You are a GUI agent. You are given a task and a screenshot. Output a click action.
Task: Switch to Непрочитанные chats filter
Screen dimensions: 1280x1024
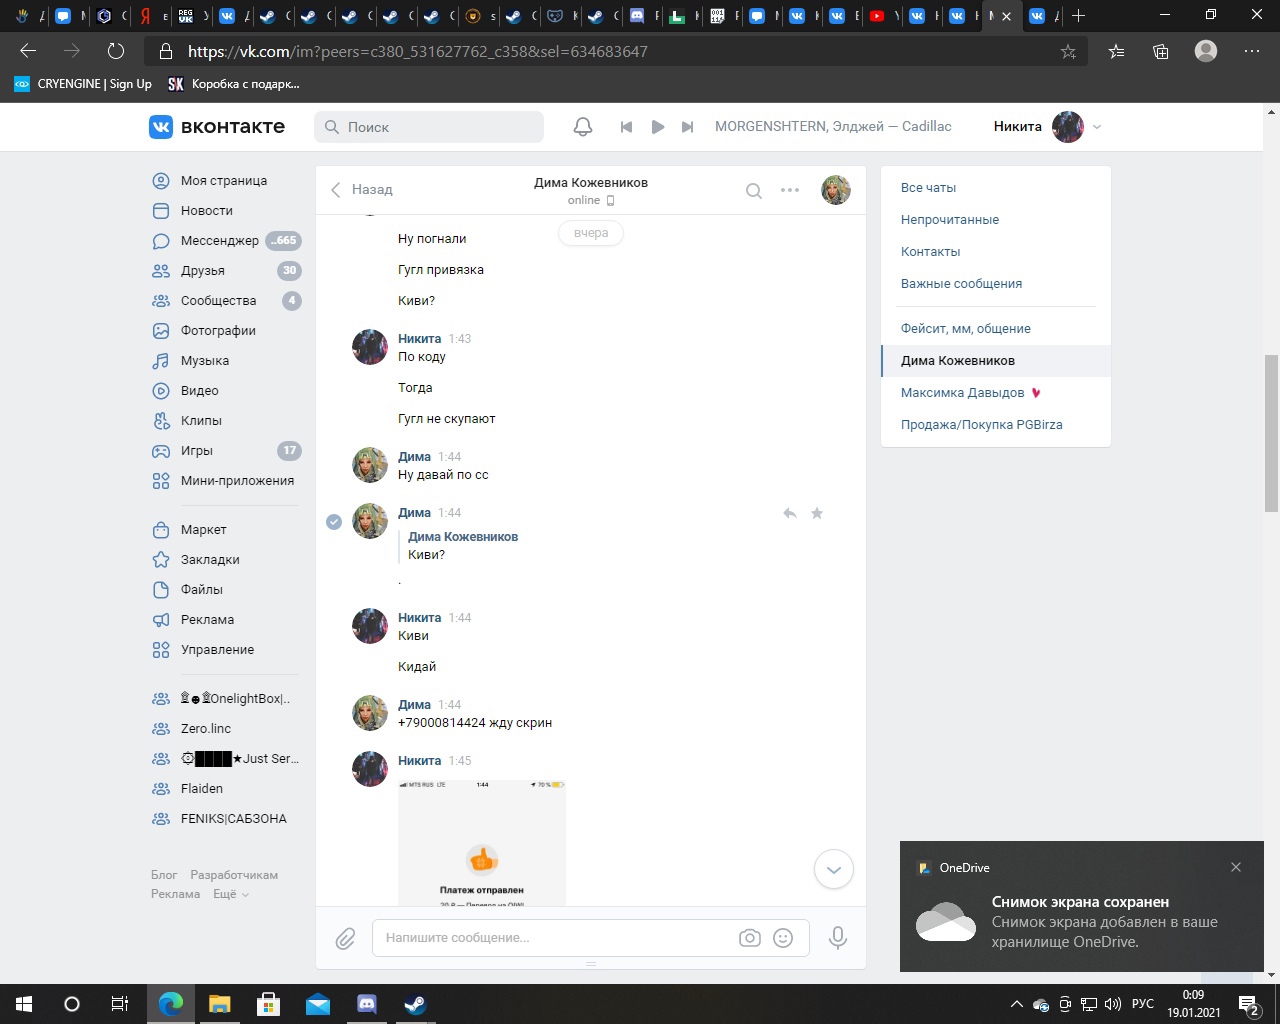tap(949, 220)
